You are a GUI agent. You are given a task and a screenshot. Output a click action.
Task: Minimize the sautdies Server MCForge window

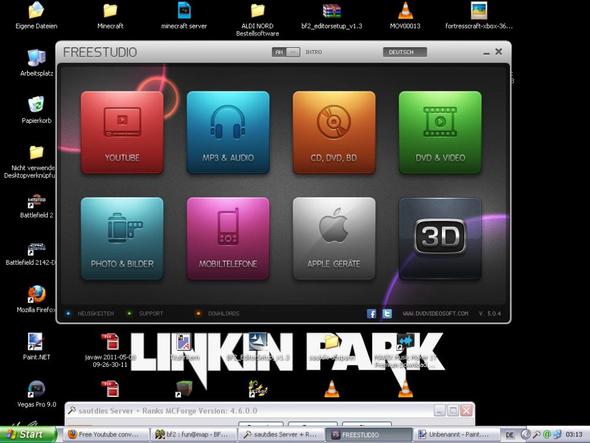[x=439, y=411]
